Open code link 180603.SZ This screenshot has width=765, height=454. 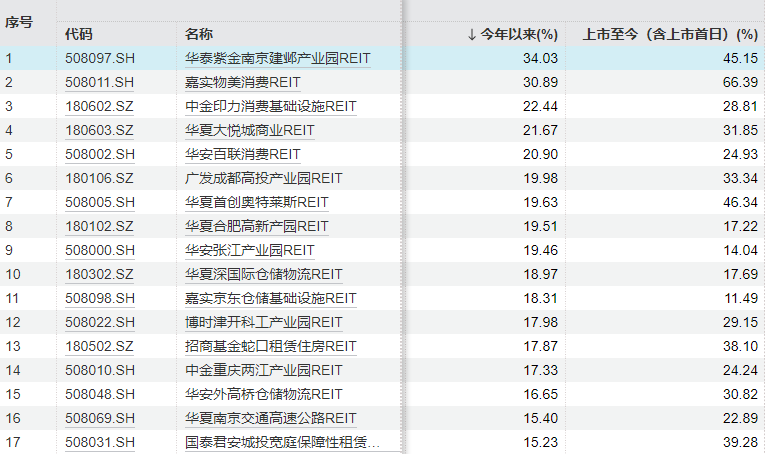coord(100,130)
